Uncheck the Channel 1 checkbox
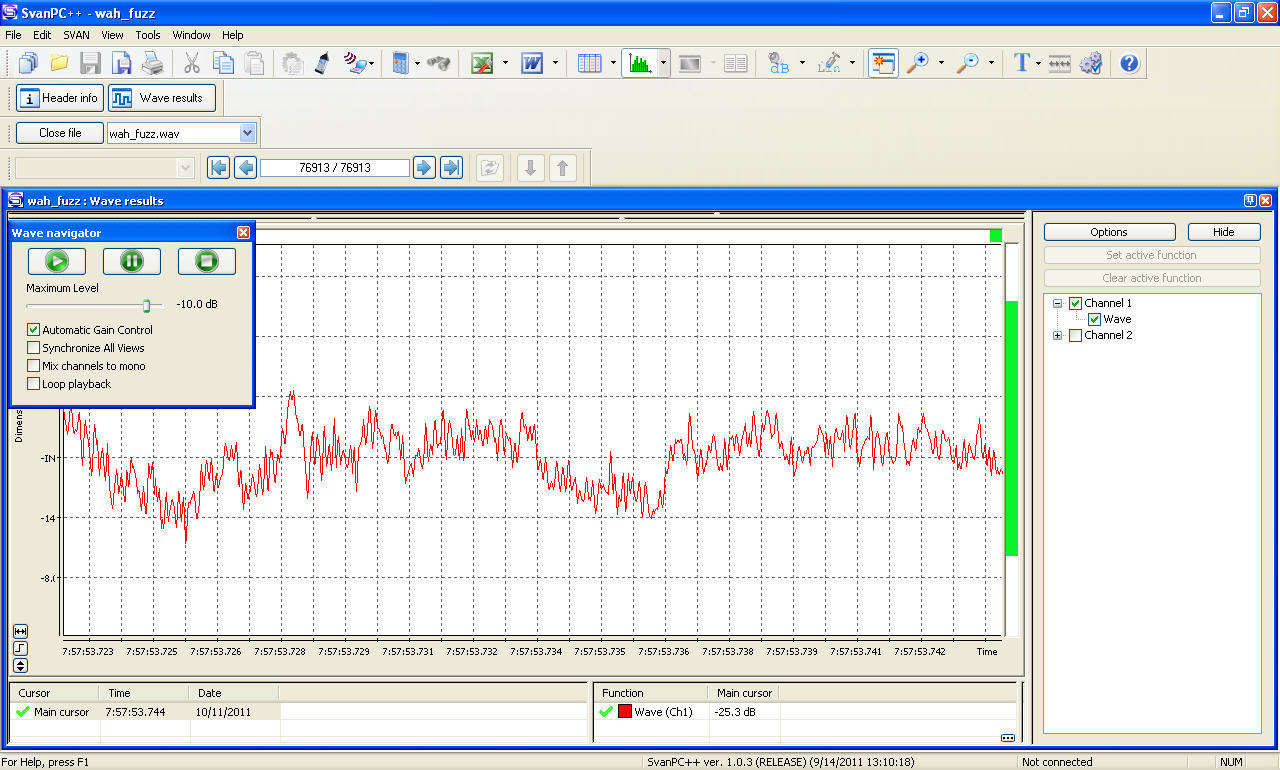This screenshot has width=1280, height=770. coord(1076,303)
